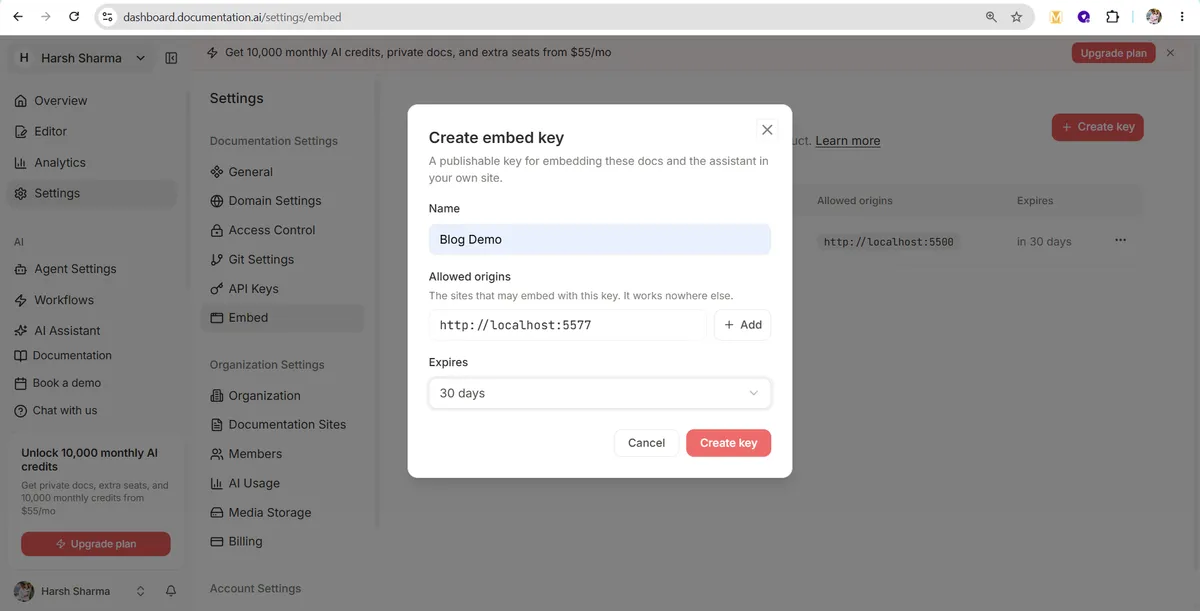Click the sidebar collapse panel icon

pos(171,58)
